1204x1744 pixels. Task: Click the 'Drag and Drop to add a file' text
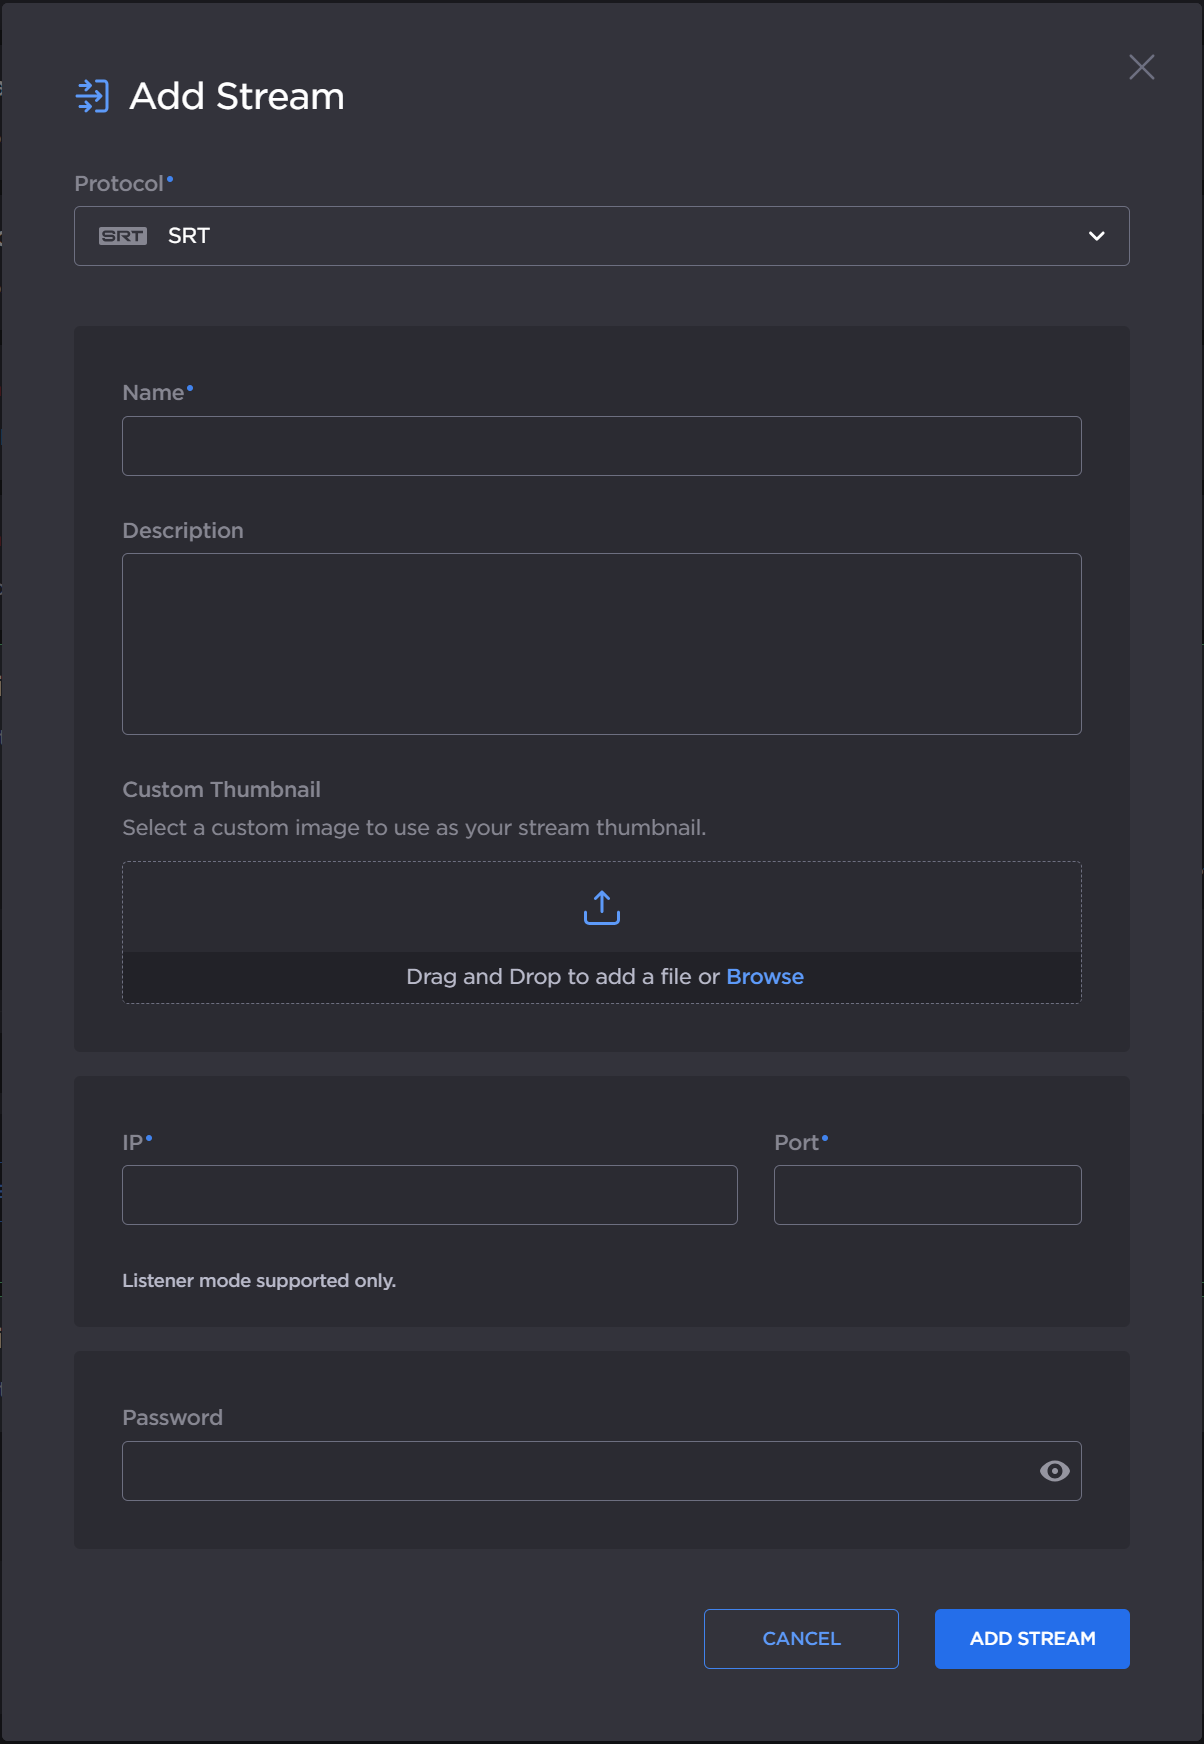pos(561,977)
